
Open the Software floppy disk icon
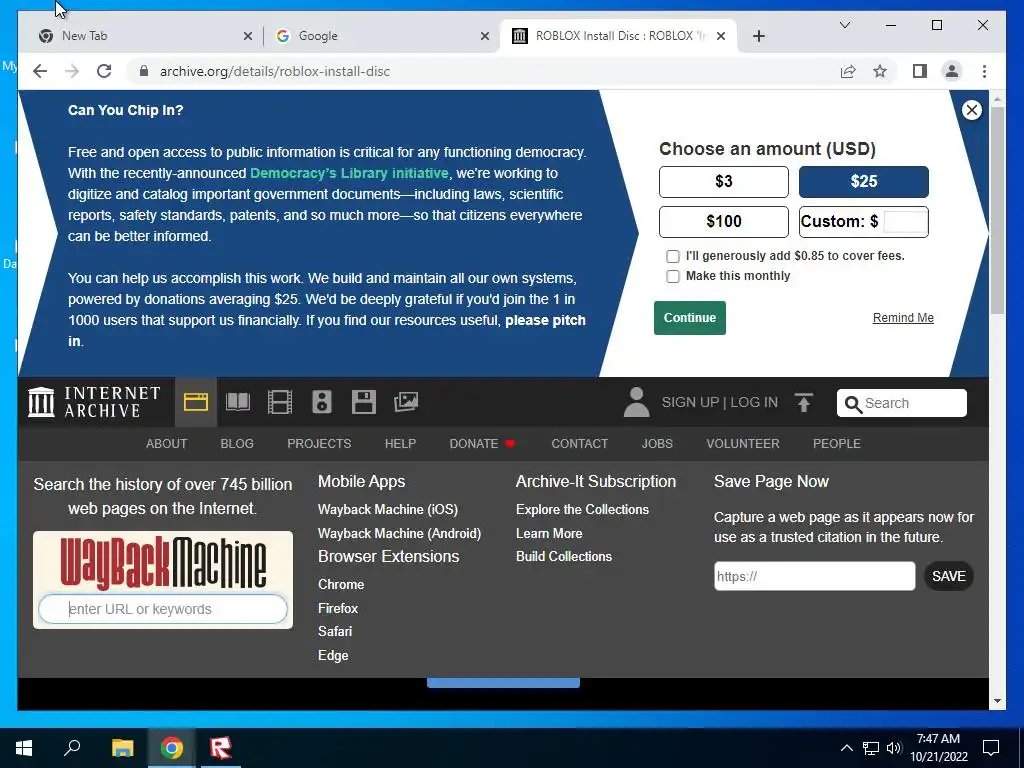point(364,402)
